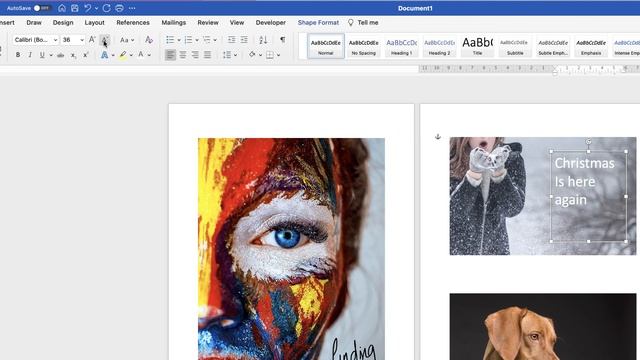Center align text
The image size is (640, 360).
pos(182,55)
